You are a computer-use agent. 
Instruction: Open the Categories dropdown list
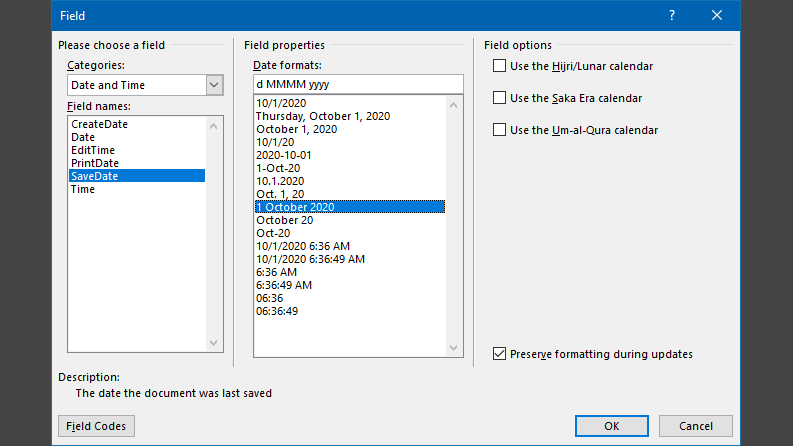214,86
